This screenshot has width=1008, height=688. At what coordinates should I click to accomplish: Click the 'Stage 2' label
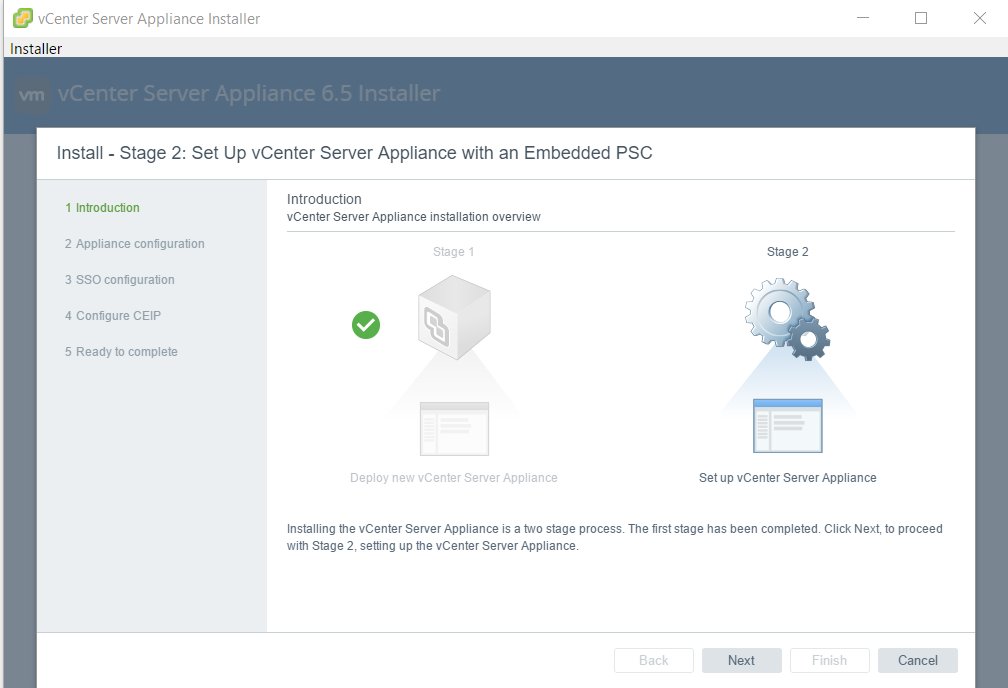(x=788, y=252)
